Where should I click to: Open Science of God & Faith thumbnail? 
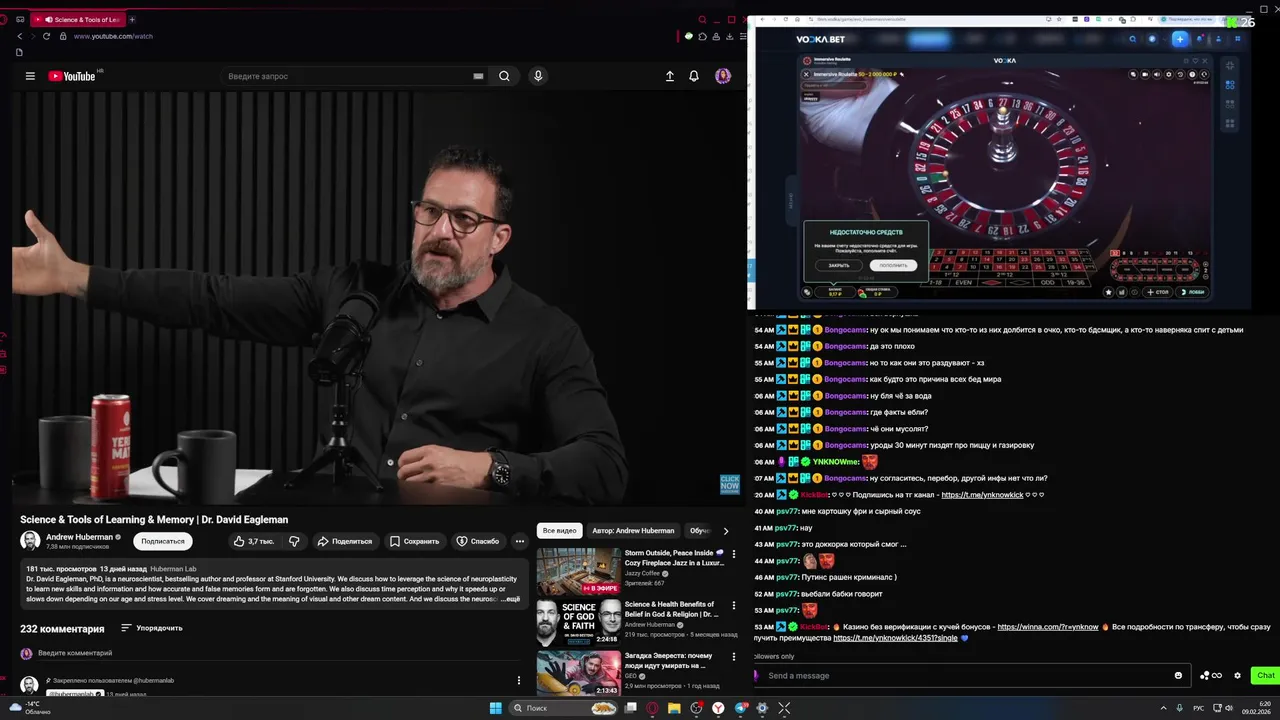pos(579,623)
